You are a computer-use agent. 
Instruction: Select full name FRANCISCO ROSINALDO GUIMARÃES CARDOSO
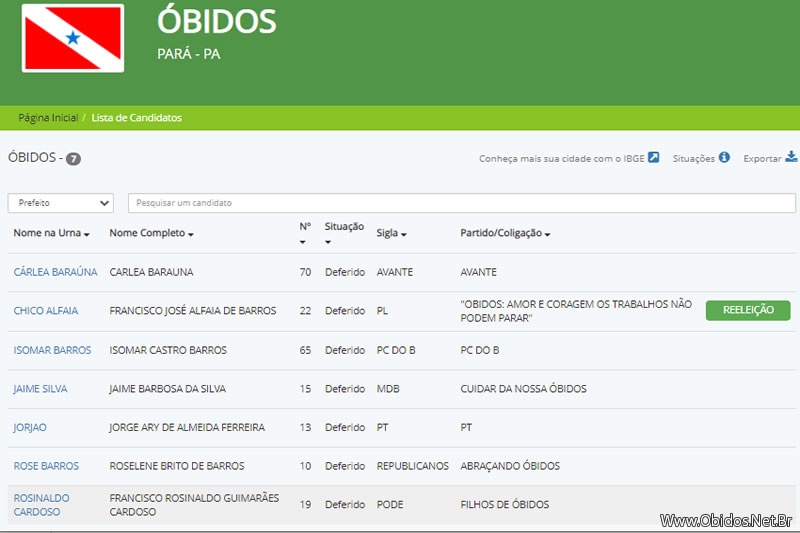194,505
